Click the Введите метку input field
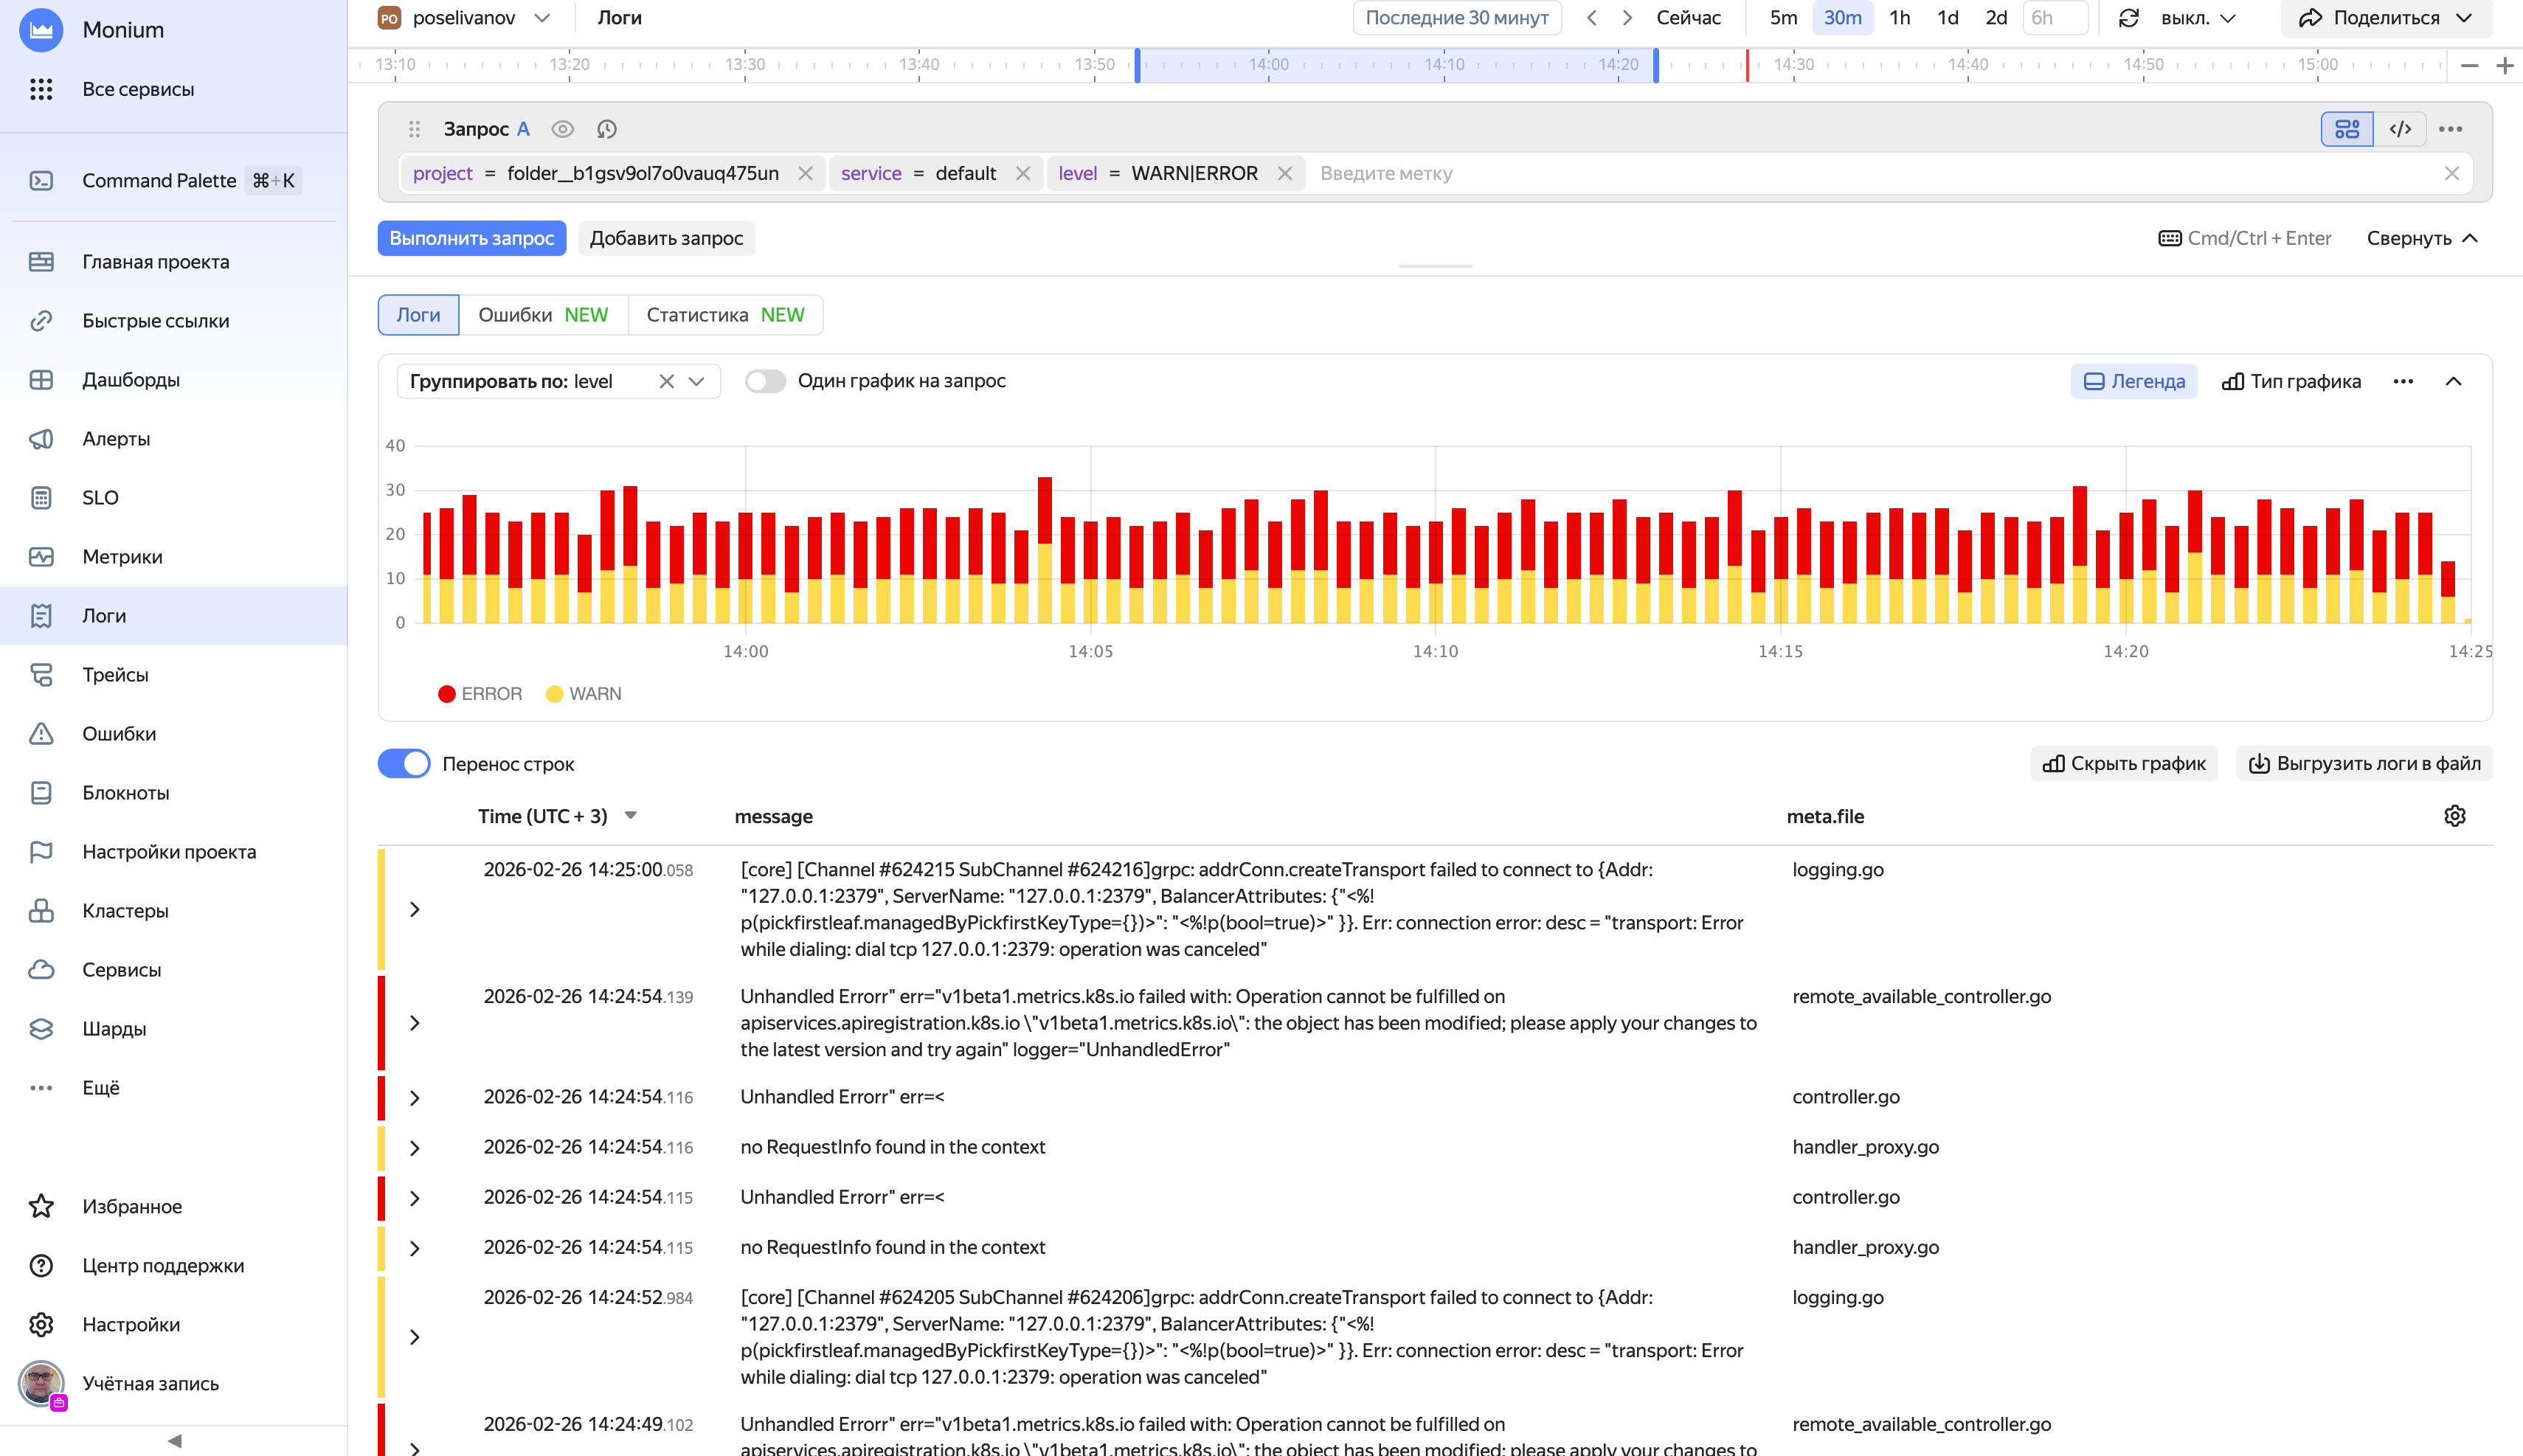2523x1456 pixels. (1388, 173)
